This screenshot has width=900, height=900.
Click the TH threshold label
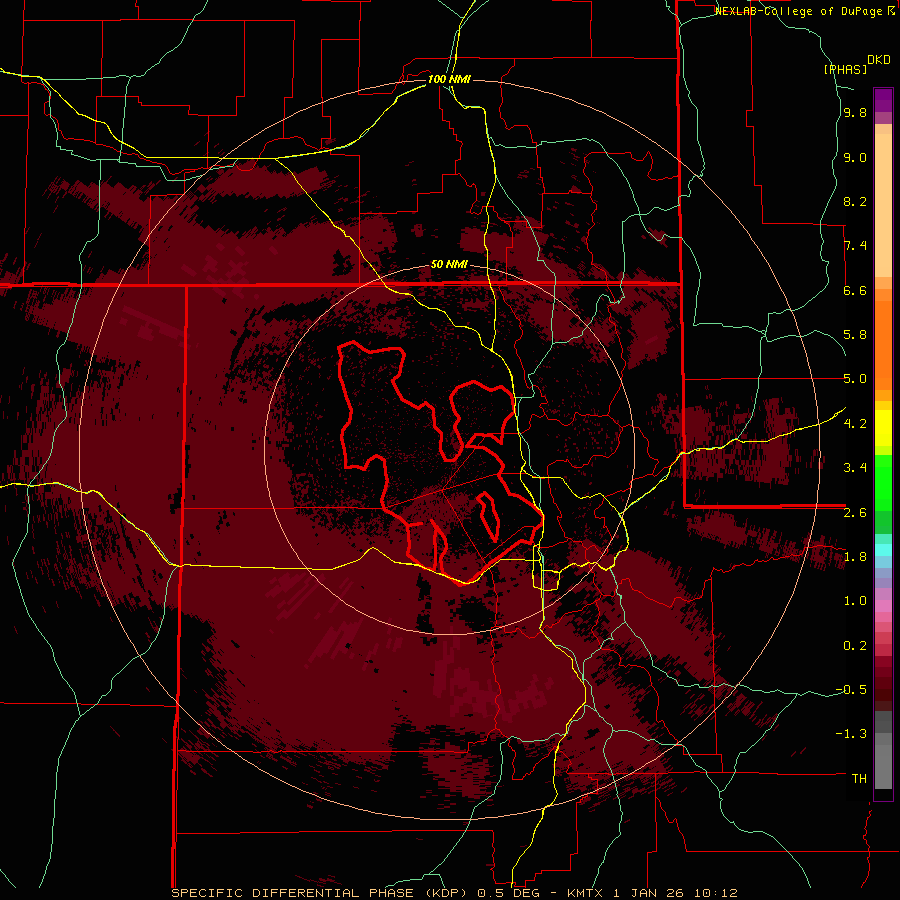coord(859,779)
